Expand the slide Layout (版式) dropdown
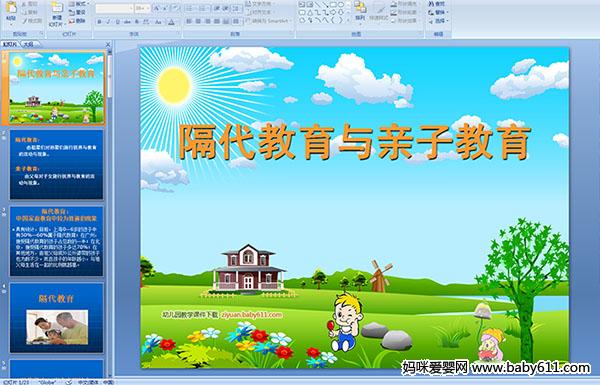The height and width of the screenshot is (385, 600). [79, 4]
